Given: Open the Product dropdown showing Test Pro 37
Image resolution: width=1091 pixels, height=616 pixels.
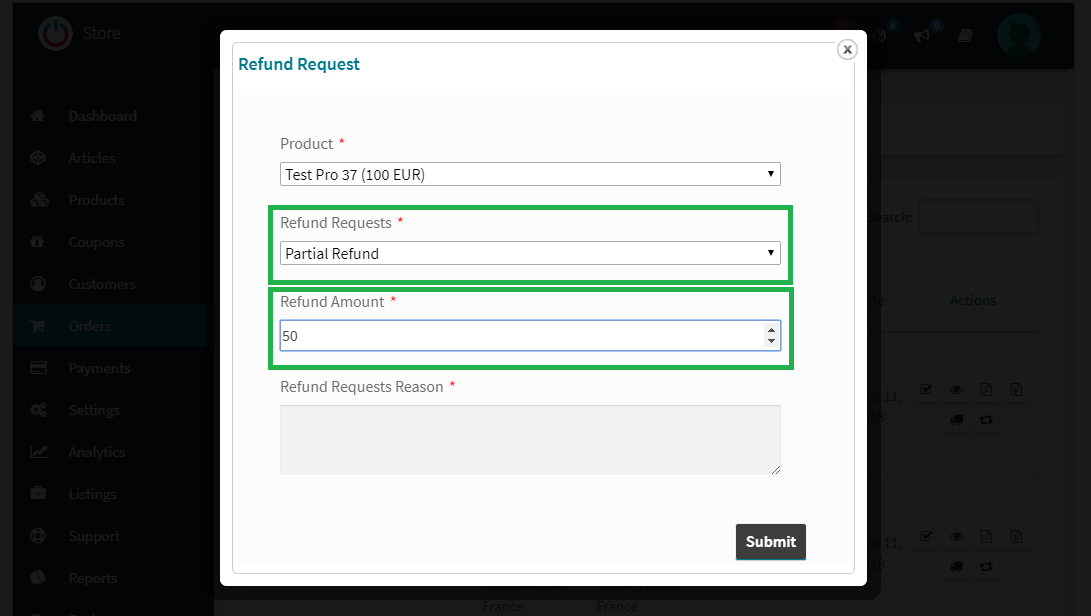Looking at the screenshot, I should pos(530,174).
